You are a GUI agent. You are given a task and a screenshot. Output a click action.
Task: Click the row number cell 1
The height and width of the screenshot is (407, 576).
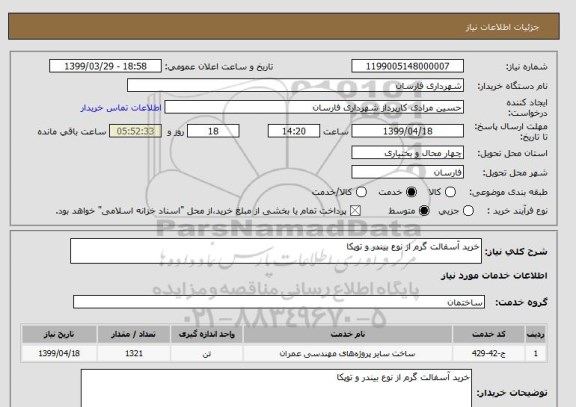(x=536, y=354)
